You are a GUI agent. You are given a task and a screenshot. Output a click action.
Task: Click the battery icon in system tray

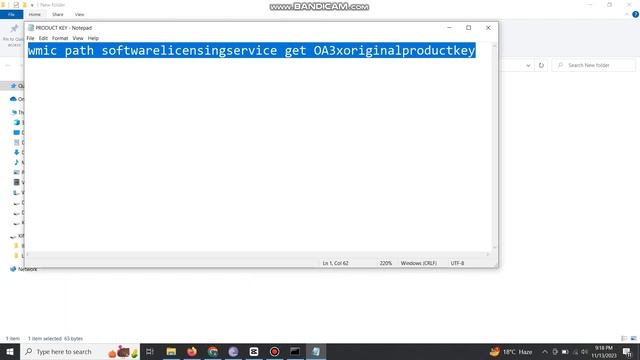tap(565, 351)
